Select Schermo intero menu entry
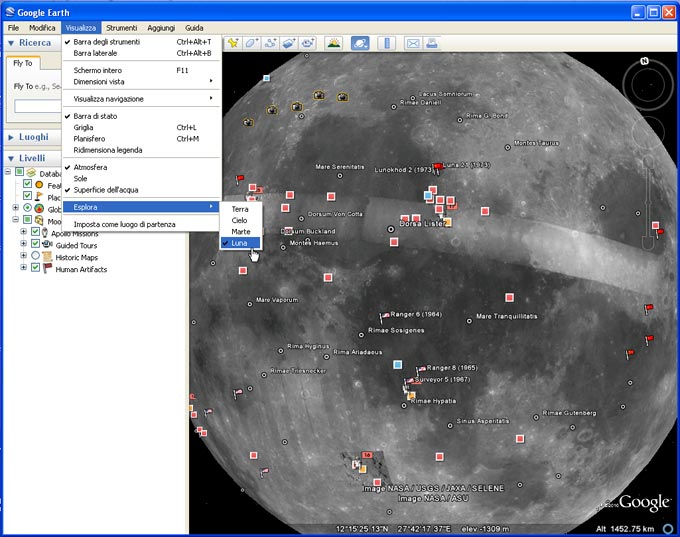Image resolution: width=680 pixels, height=537 pixels. pyautogui.click(x=141, y=70)
